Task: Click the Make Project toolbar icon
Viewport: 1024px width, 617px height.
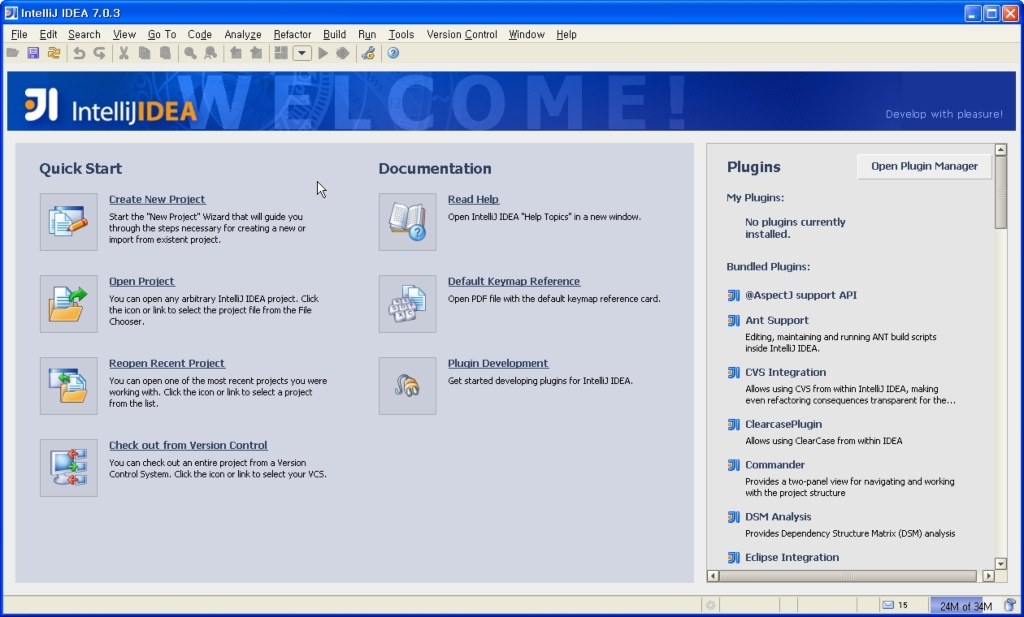Action: pos(281,53)
